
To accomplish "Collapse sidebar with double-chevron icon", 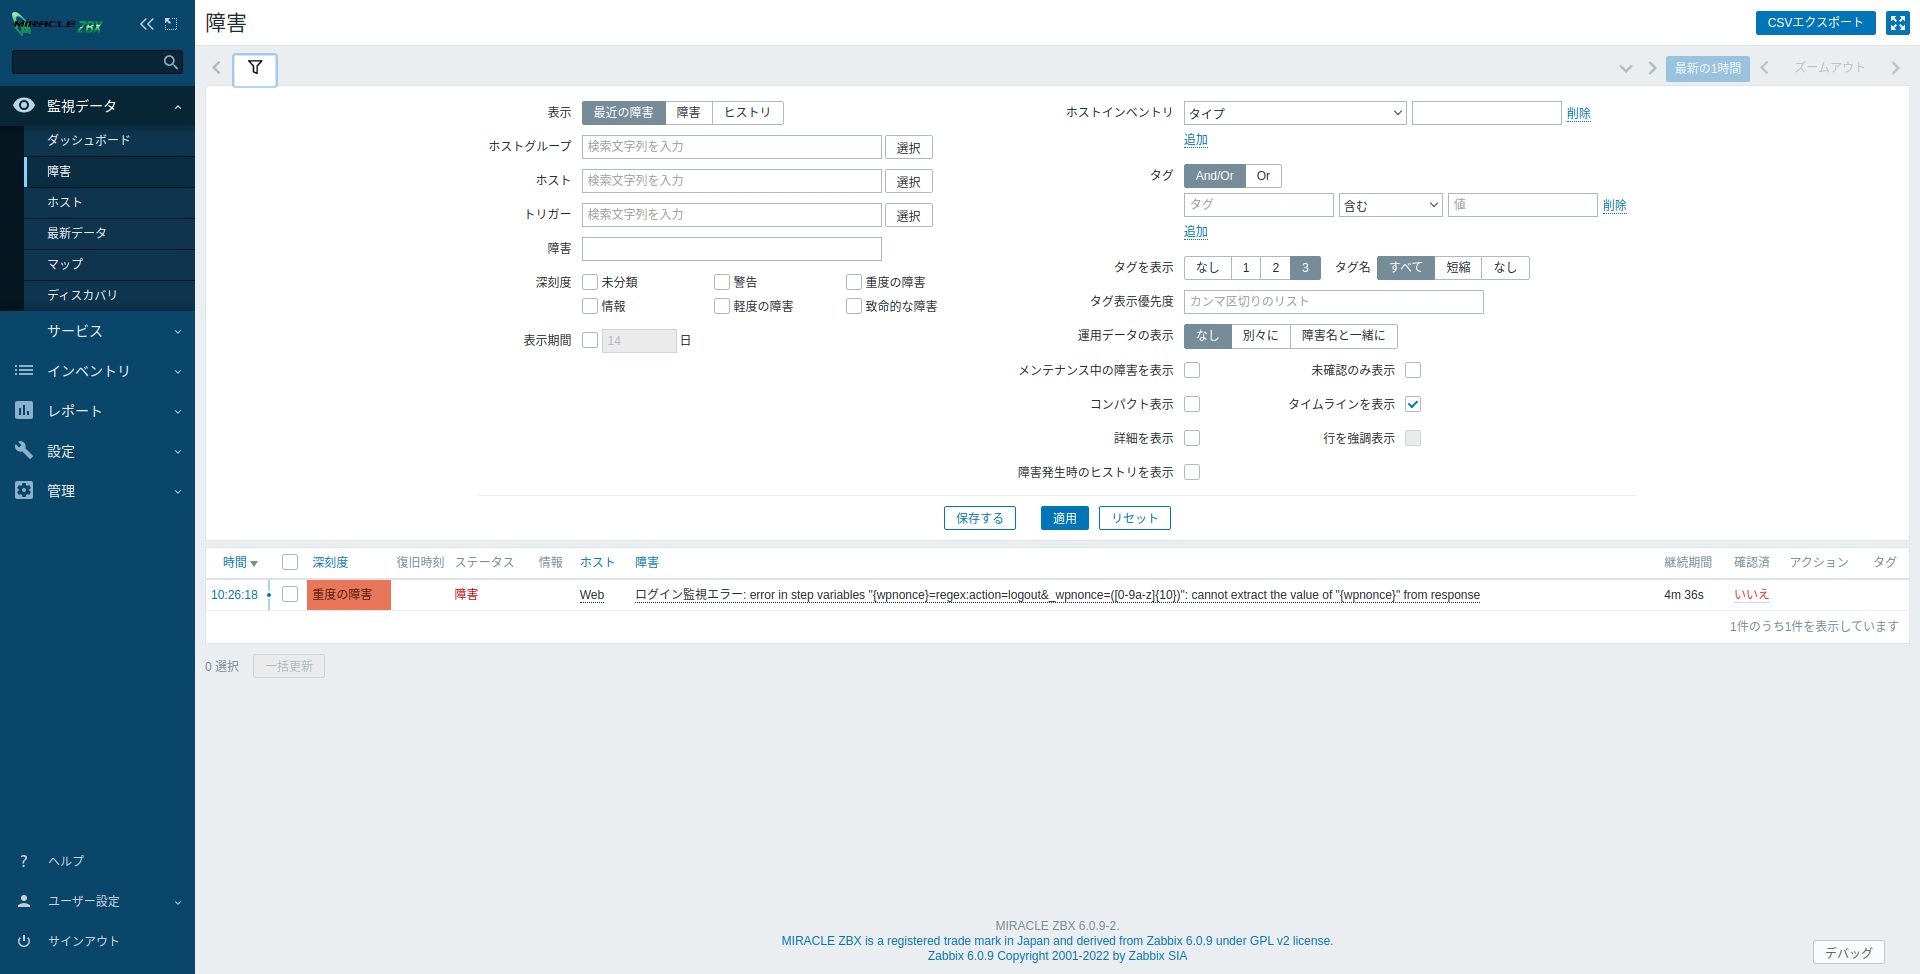I will pyautogui.click(x=147, y=24).
